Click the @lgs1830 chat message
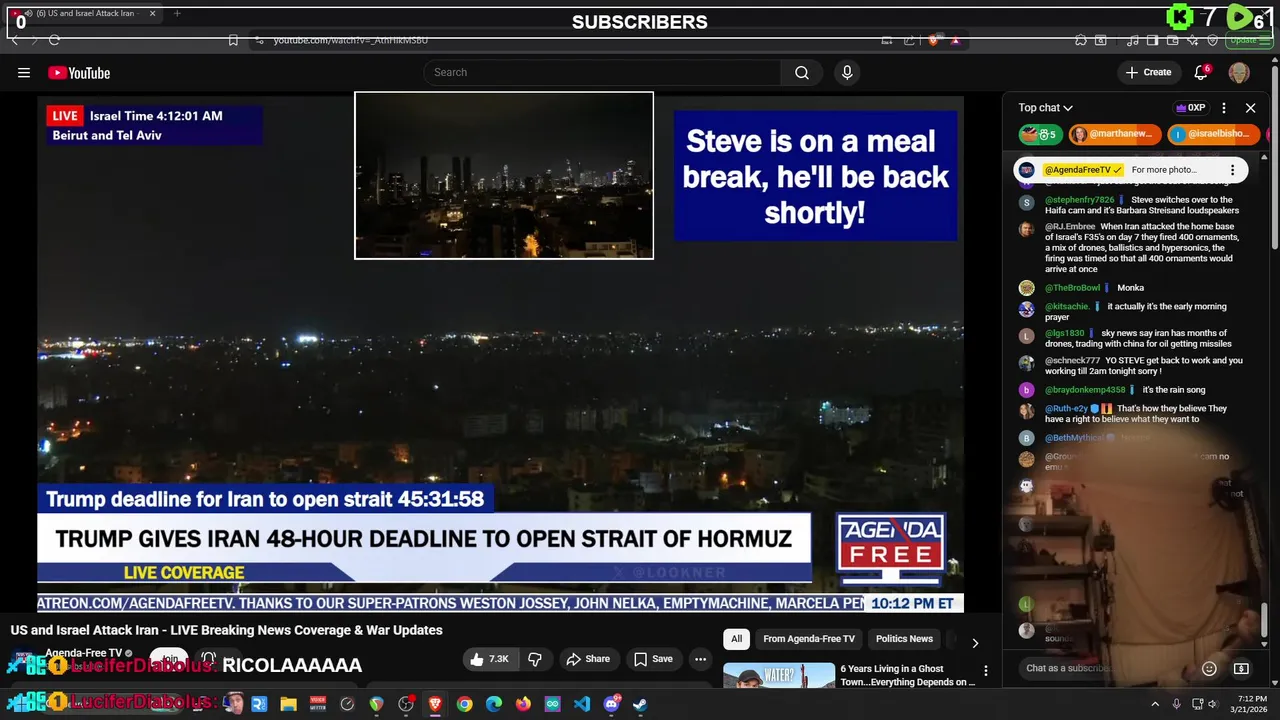Image resolution: width=1280 pixels, height=720 pixels. [1130, 338]
